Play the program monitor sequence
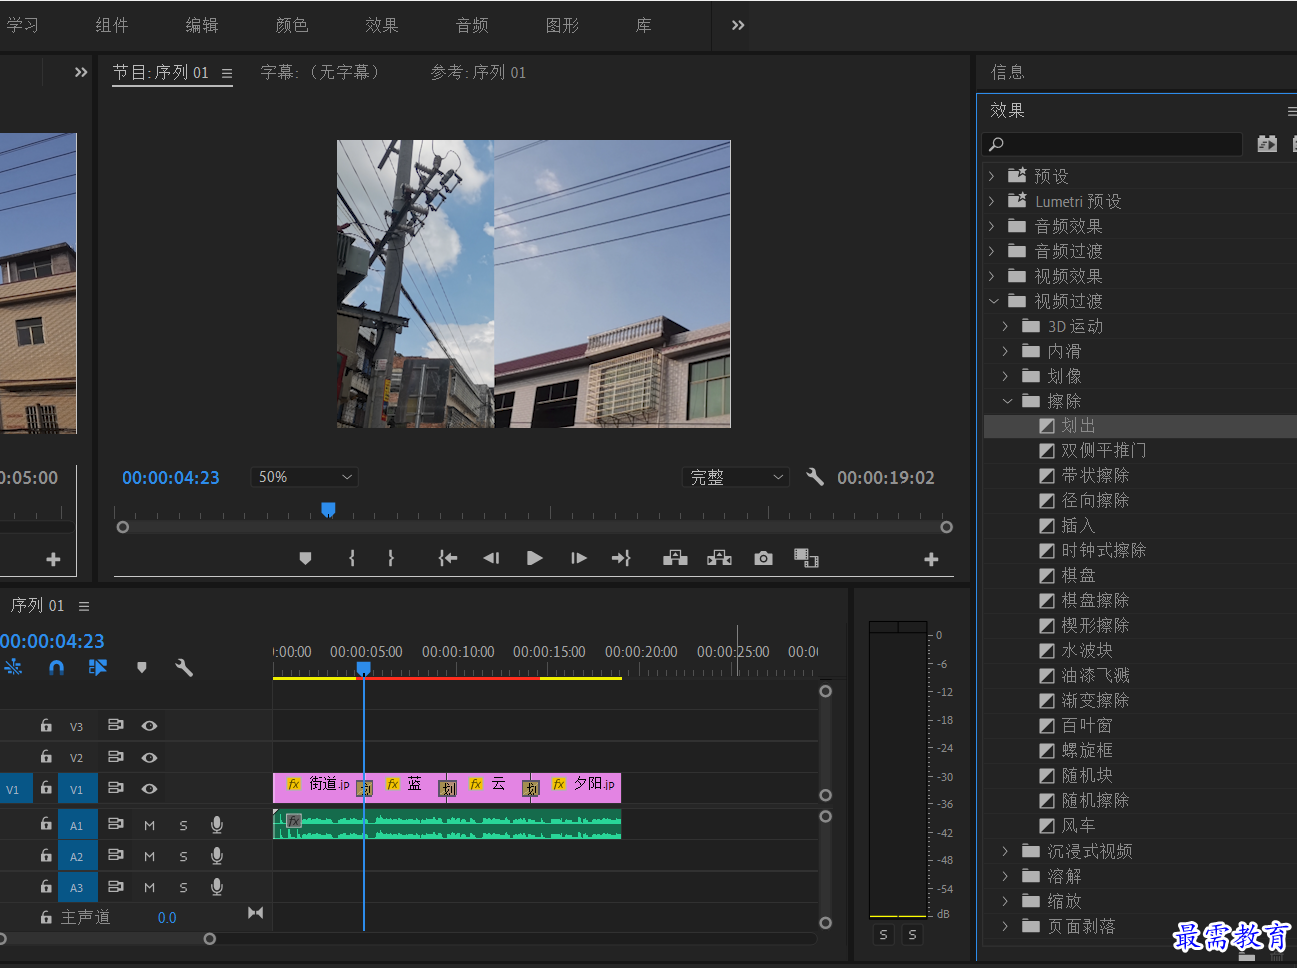Viewport: 1297px width, 968px height. [535, 558]
